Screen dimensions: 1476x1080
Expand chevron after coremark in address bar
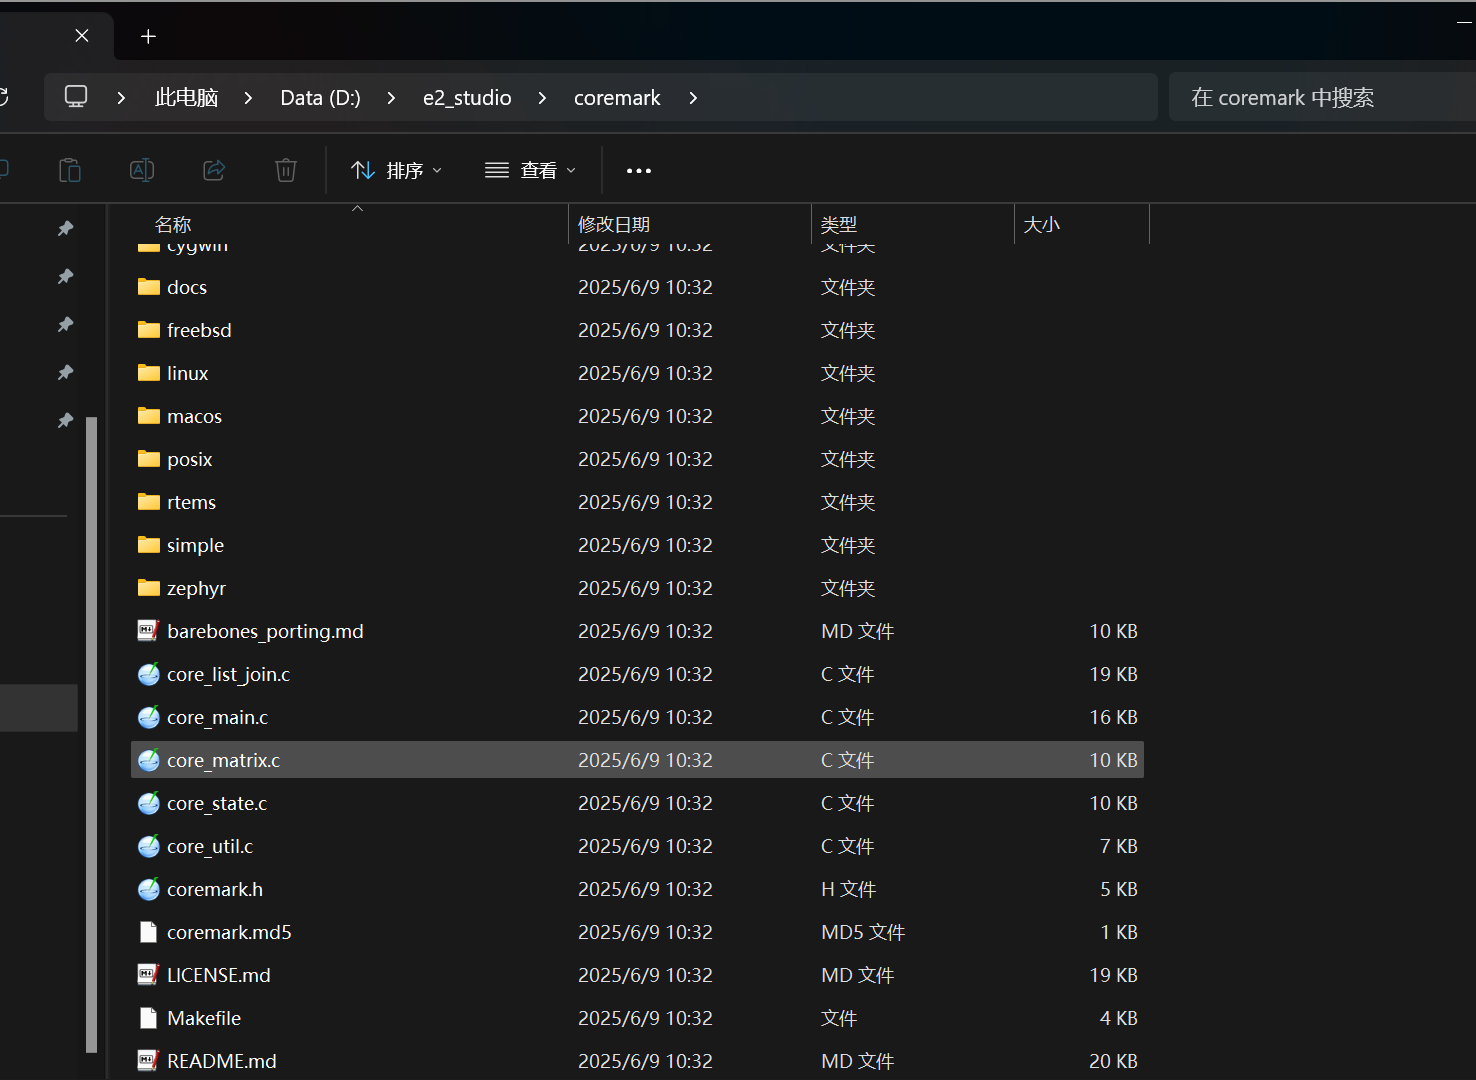(693, 98)
